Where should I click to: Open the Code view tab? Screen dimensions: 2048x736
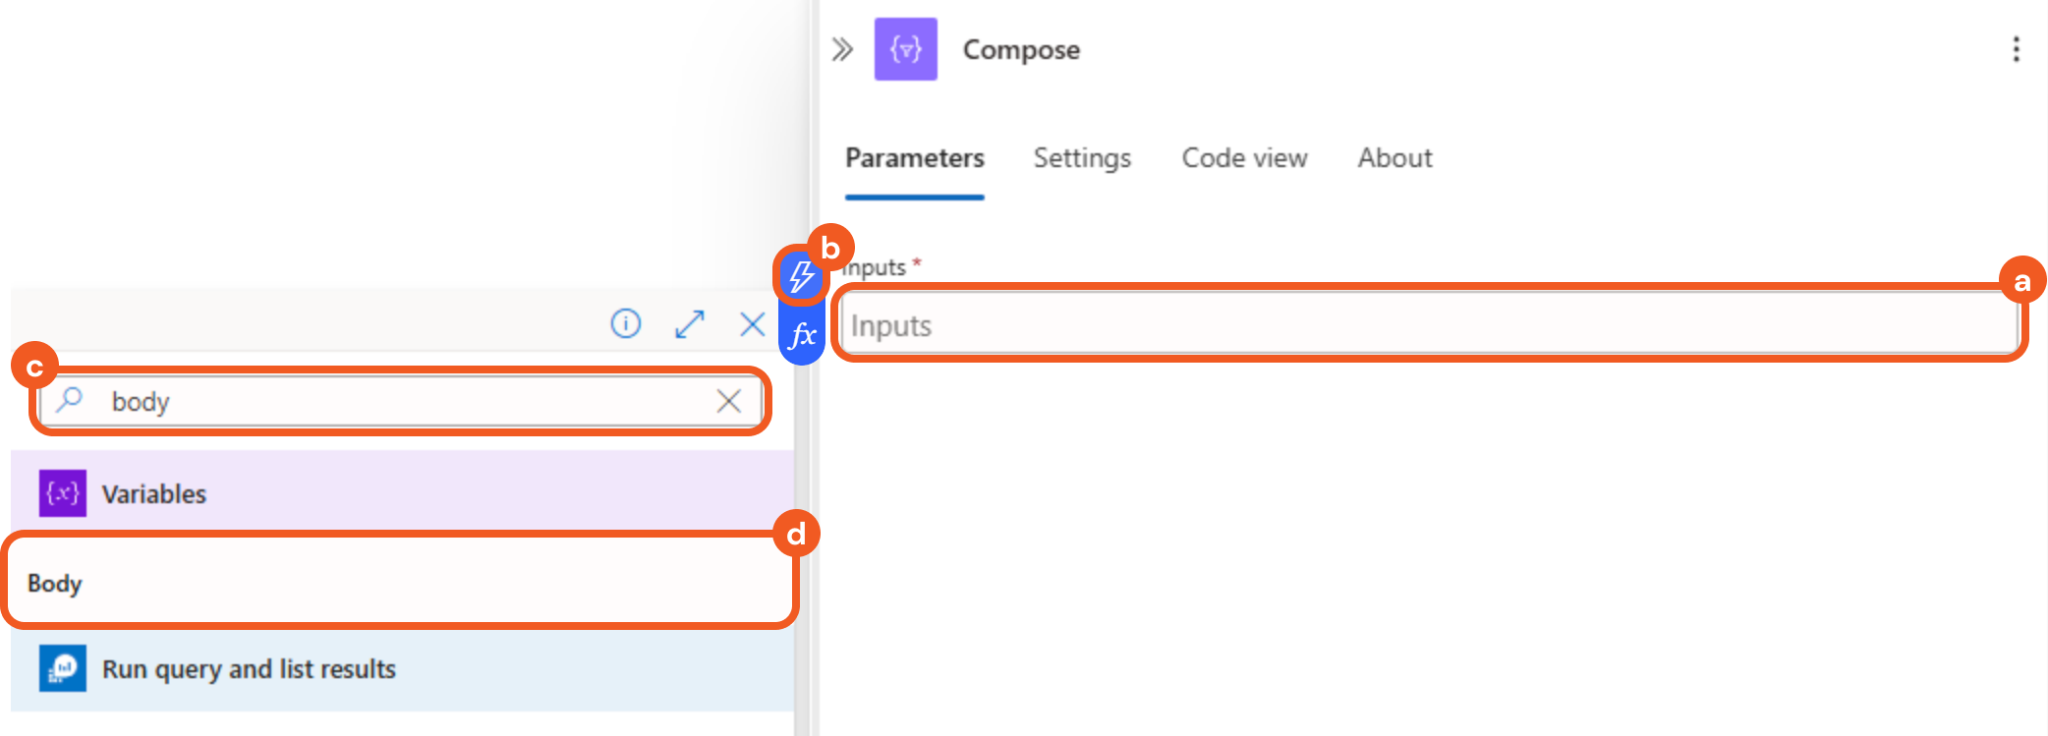tap(1244, 158)
